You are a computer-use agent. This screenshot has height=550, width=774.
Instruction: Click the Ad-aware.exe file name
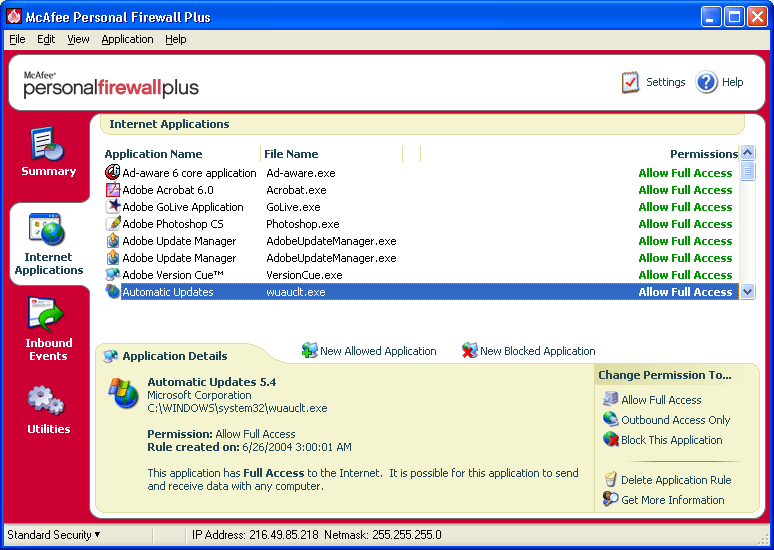pos(301,173)
